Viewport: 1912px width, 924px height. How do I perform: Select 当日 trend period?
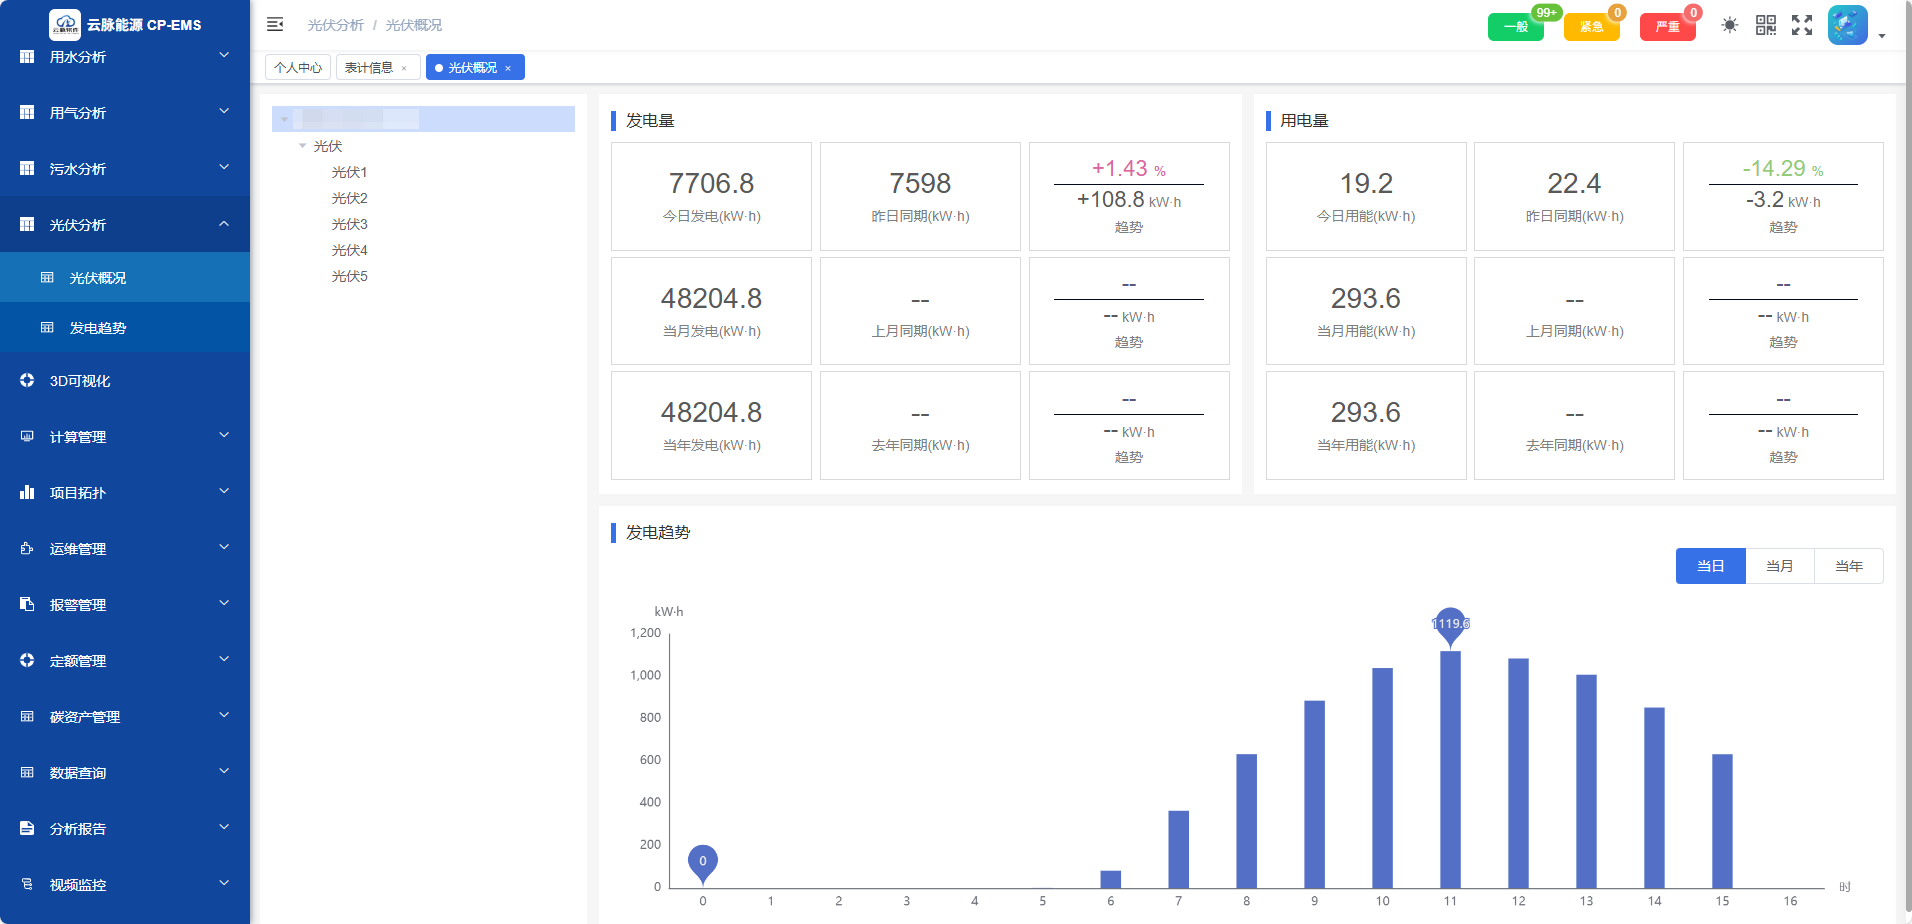point(1710,566)
